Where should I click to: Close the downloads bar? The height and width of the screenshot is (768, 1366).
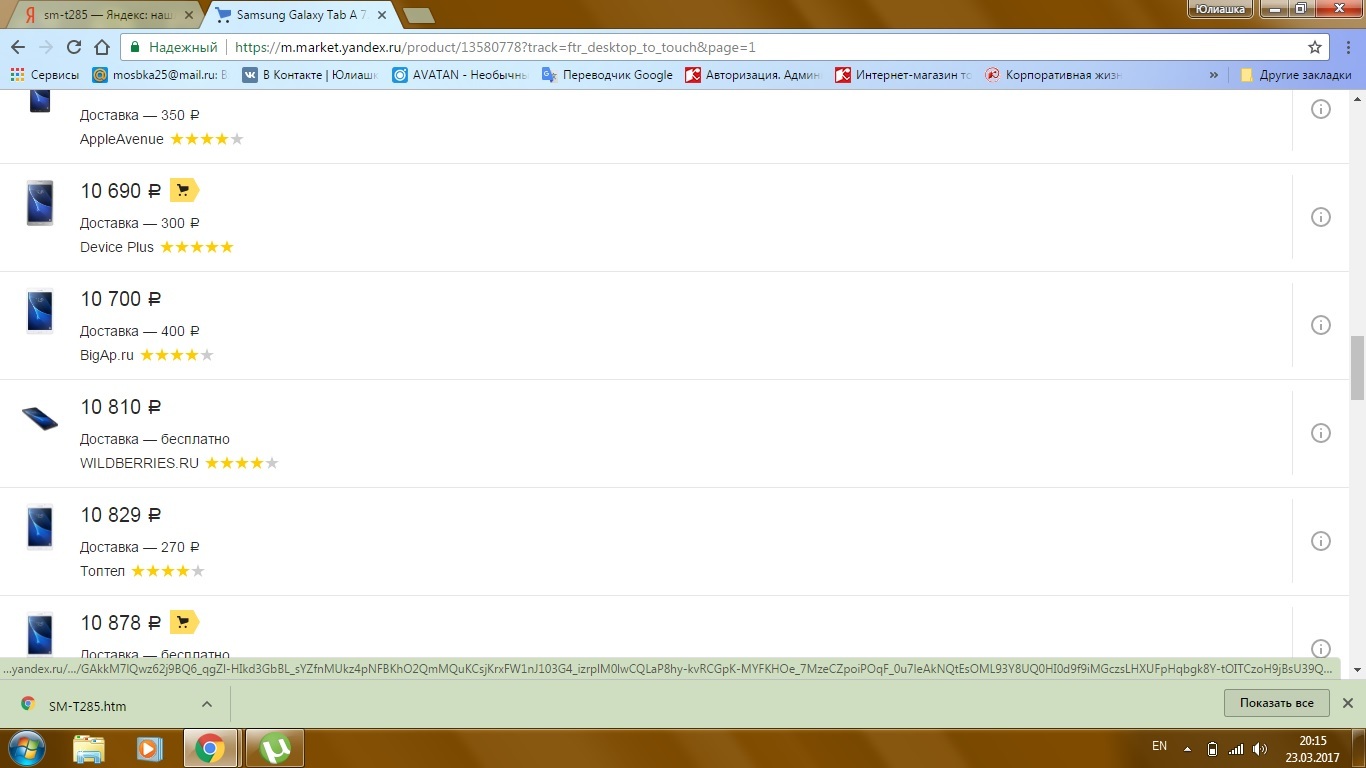click(x=1347, y=703)
